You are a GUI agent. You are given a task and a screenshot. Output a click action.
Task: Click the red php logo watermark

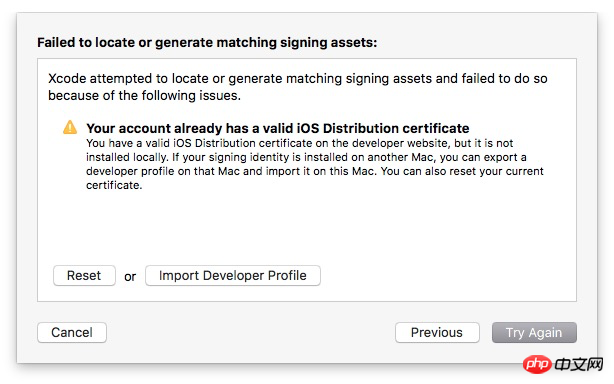tap(537, 365)
